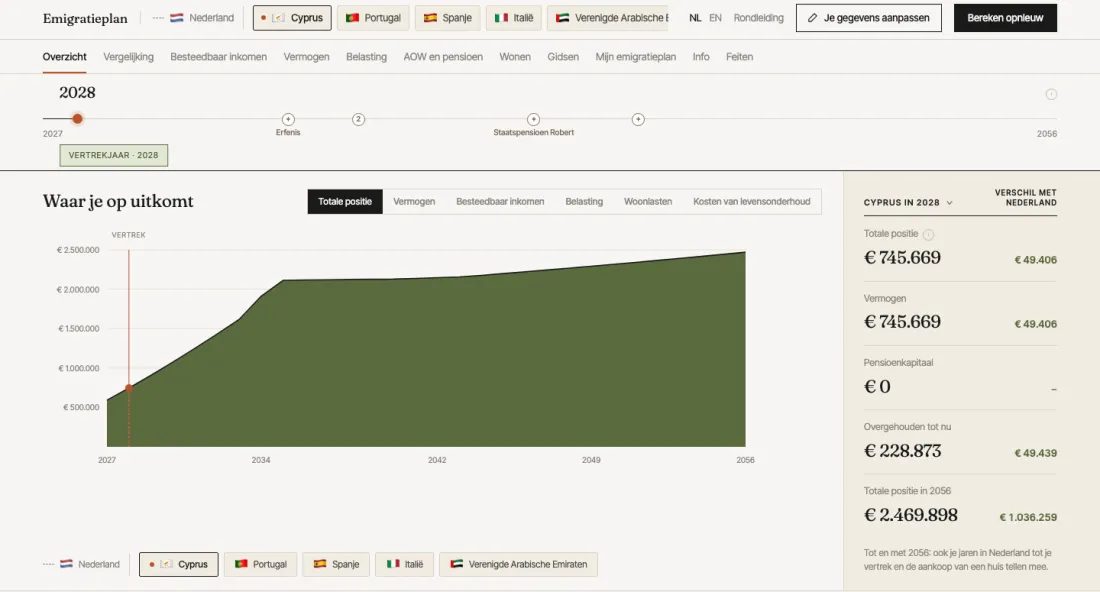Select the Totale positie chart view
1100x592 pixels.
pos(345,201)
